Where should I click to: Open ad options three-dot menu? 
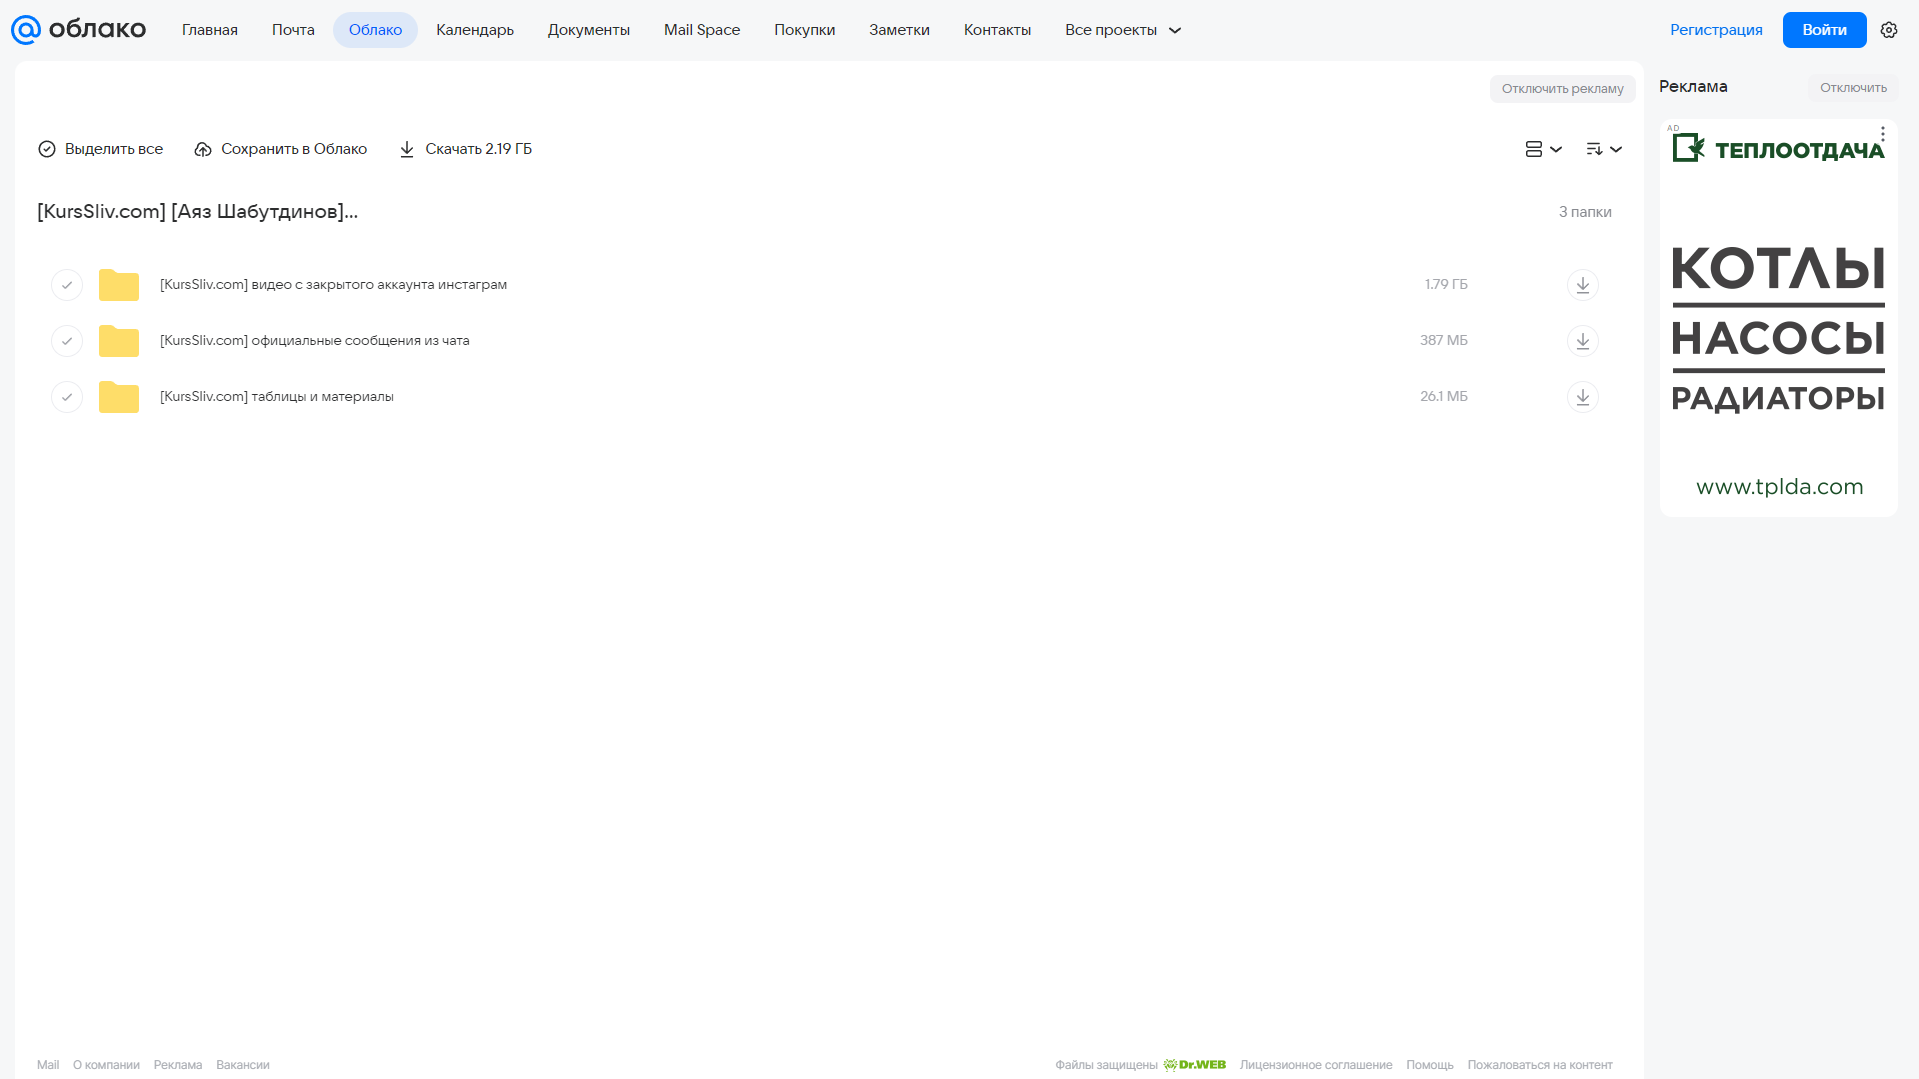1882,134
